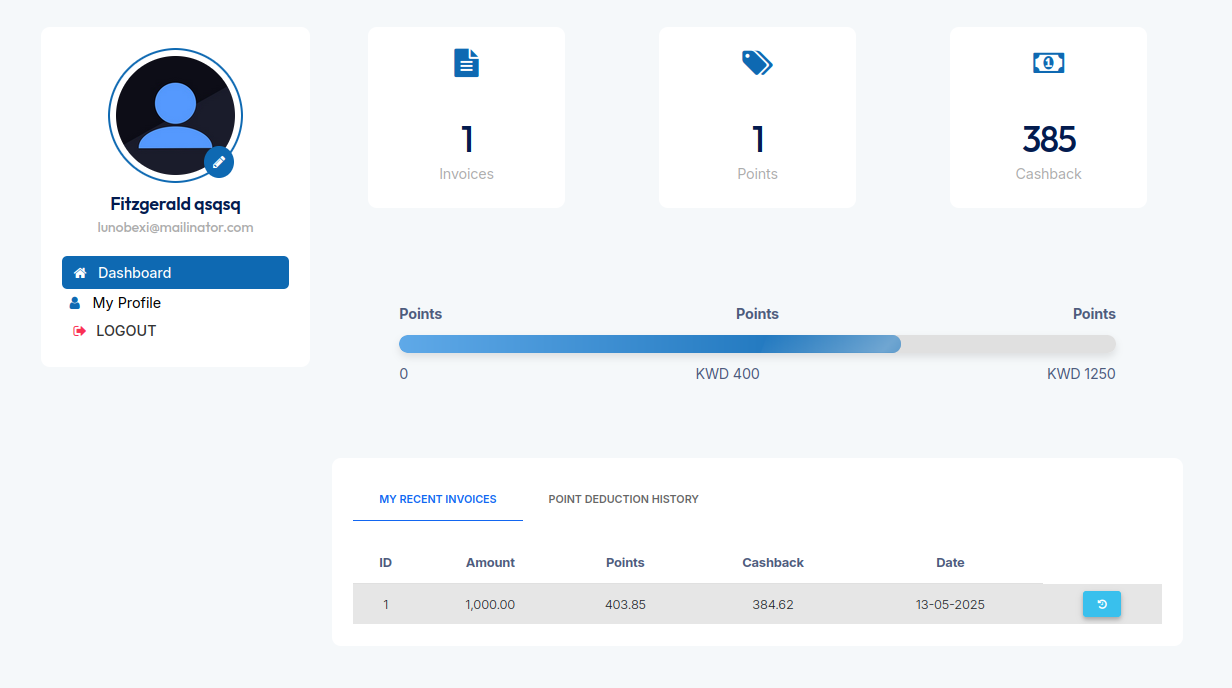The height and width of the screenshot is (688, 1232).
Task: Click the home icon next to Dashboard
Action: pyautogui.click(x=80, y=271)
